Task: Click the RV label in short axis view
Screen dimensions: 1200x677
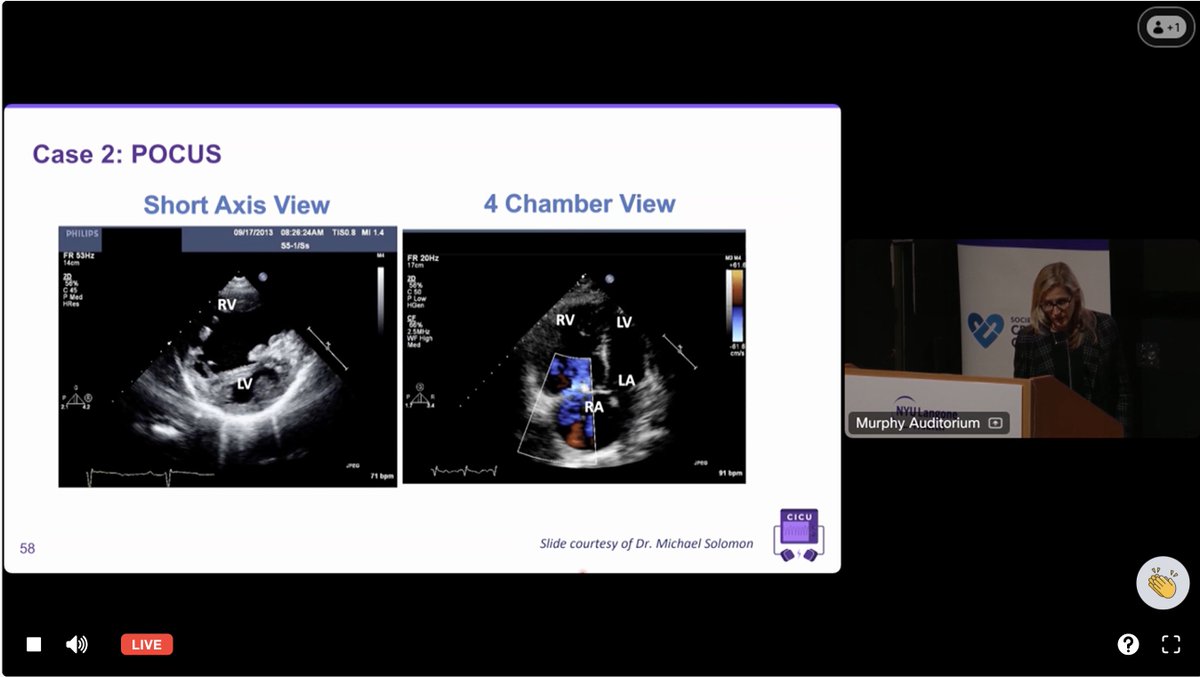Action: tap(227, 304)
